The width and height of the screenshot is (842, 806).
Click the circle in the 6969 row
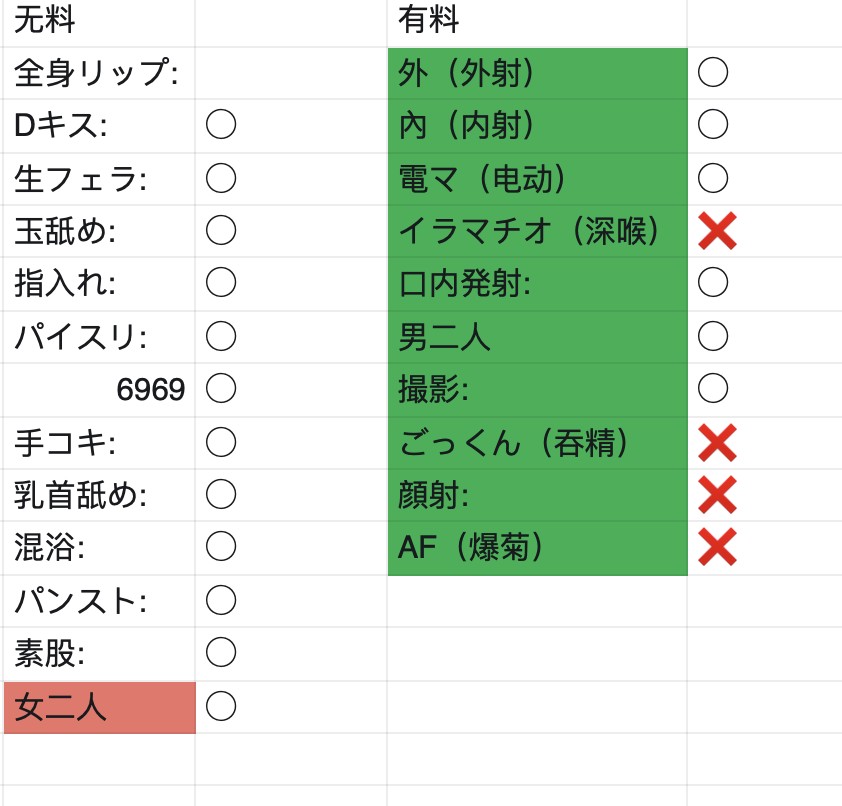click(221, 388)
